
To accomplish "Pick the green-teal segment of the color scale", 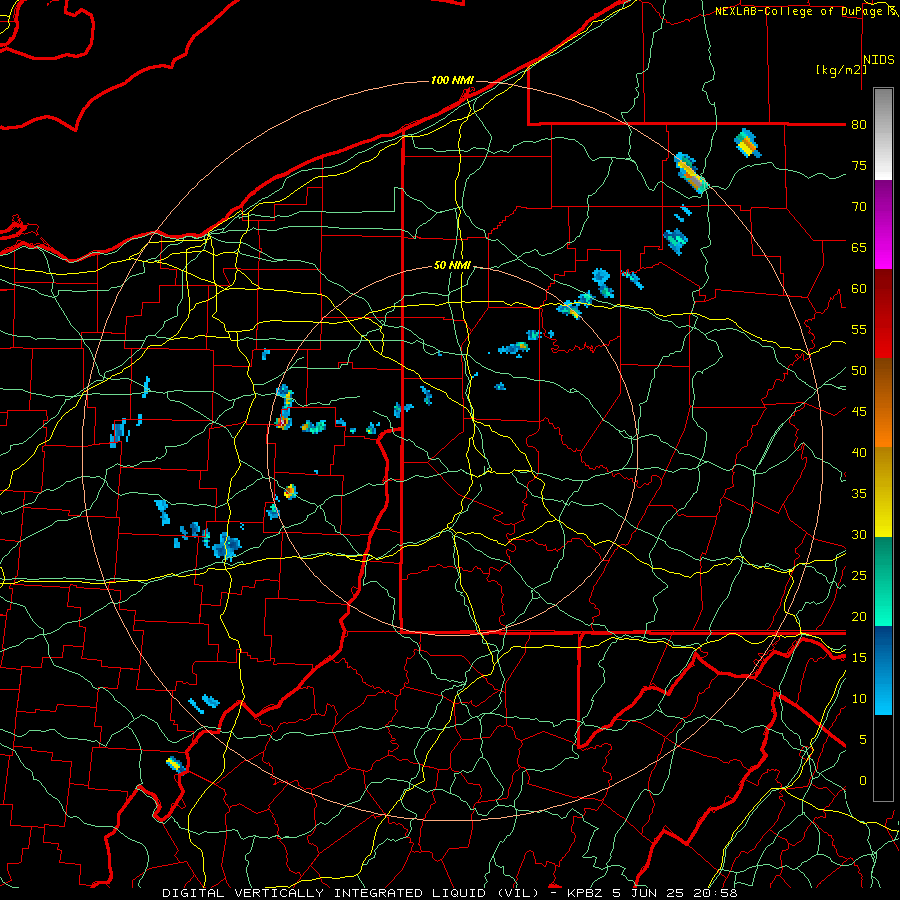I will pyautogui.click(x=883, y=581).
